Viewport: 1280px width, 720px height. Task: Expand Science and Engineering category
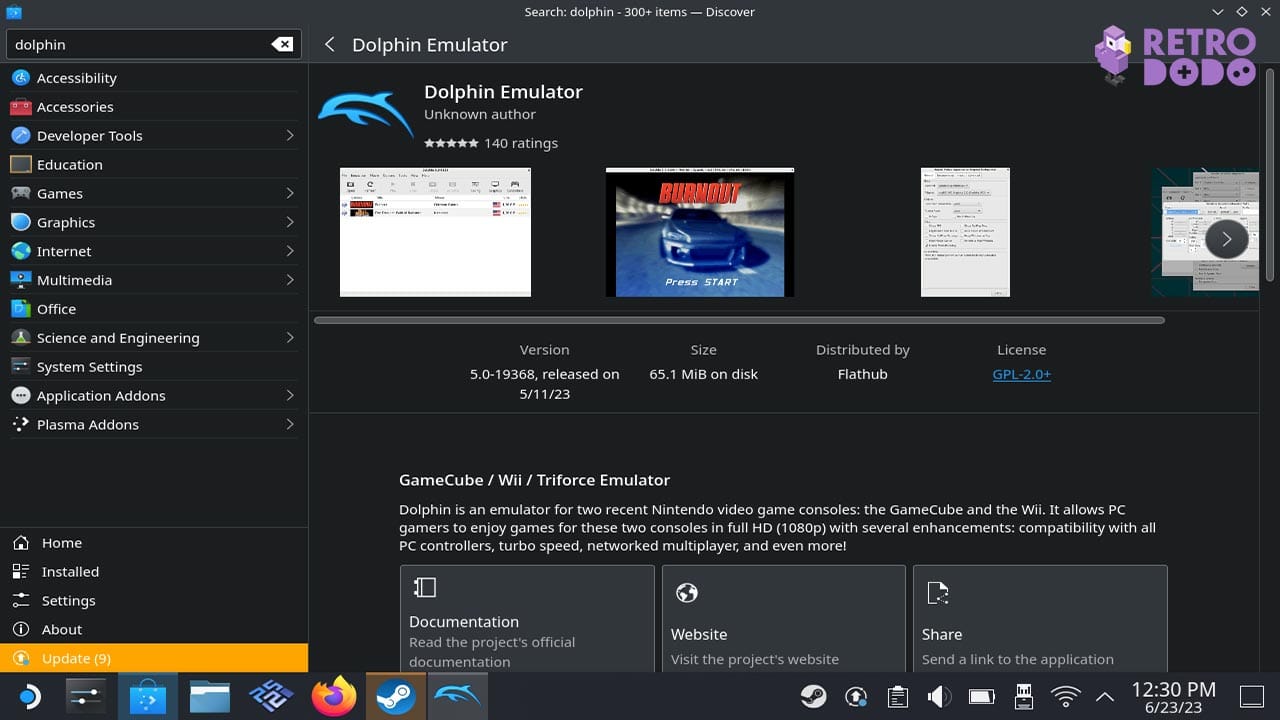pos(290,338)
